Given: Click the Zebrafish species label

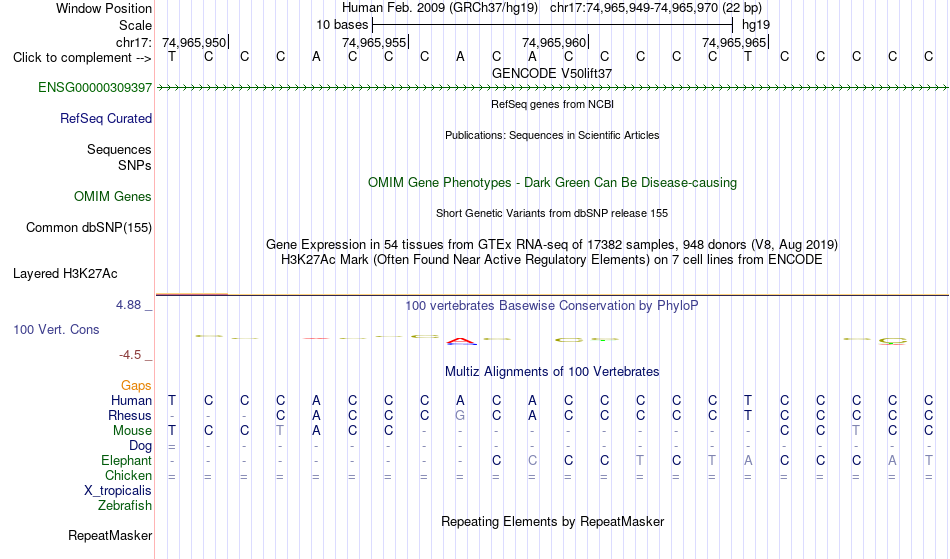Looking at the screenshot, I should click(x=125, y=506).
